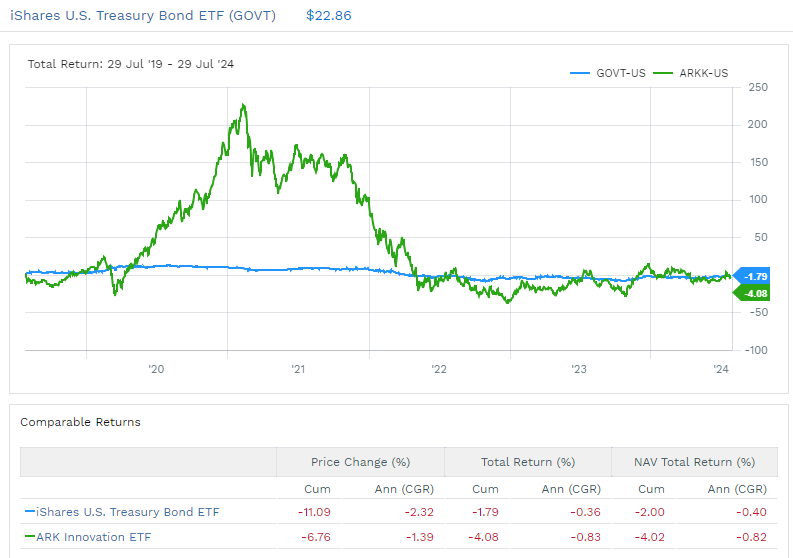Viewport: 793px width, 558px height.
Task: Click the -100 y-axis label
Action: [x=756, y=350]
